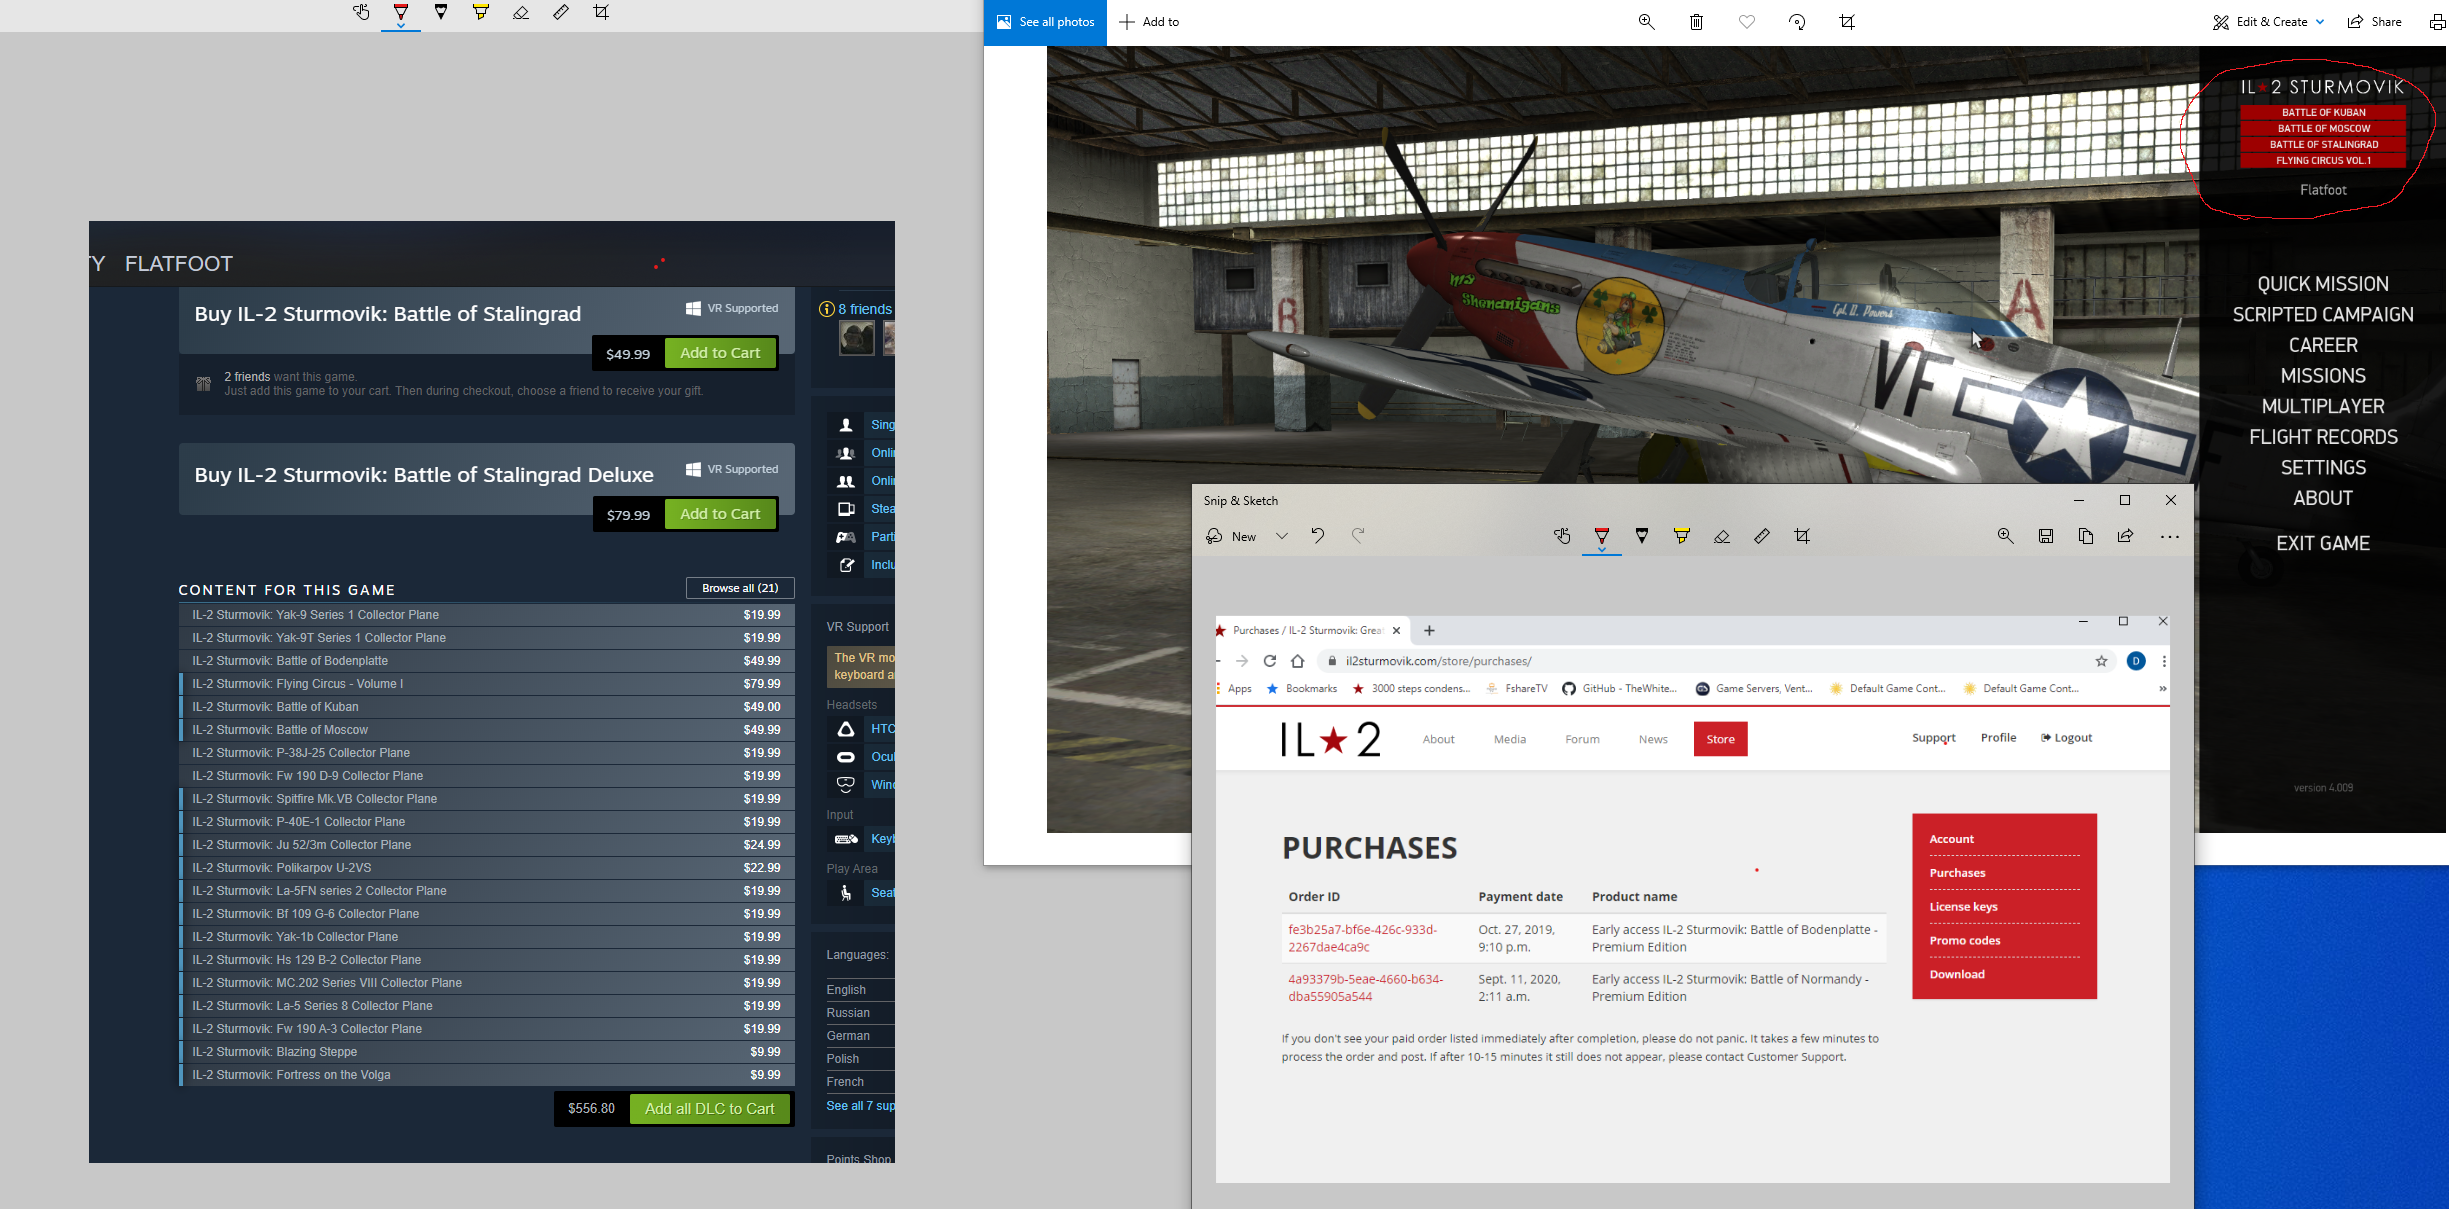Click QUICK MISSION in the IL-2 photo menu
The height and width of the screenshot is (1209, 2449).
pyautogui.click(x=2322, y=284)
